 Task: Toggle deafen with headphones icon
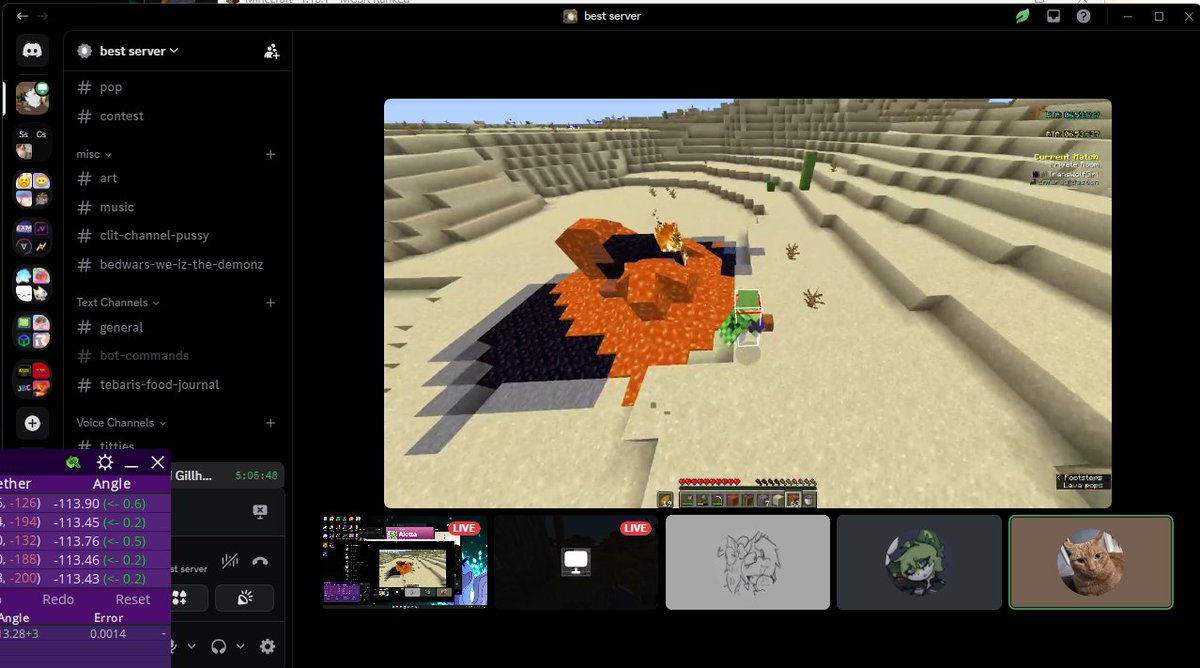(x=218, y=647)
